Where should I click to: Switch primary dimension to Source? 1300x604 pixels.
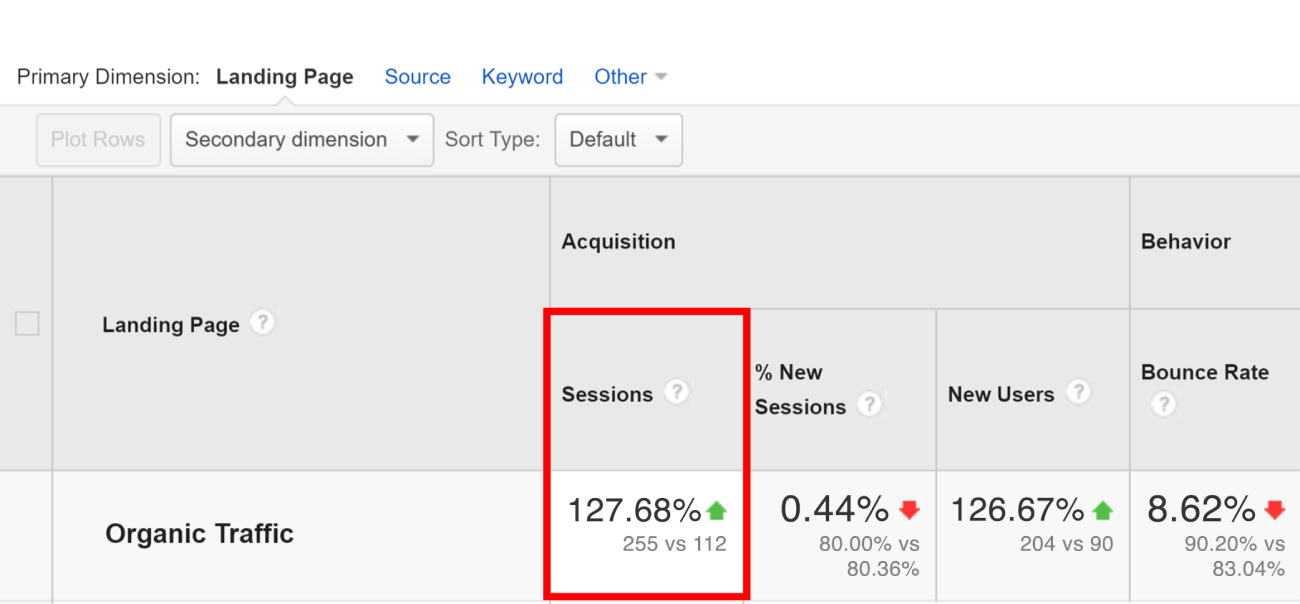coord(417,77)
